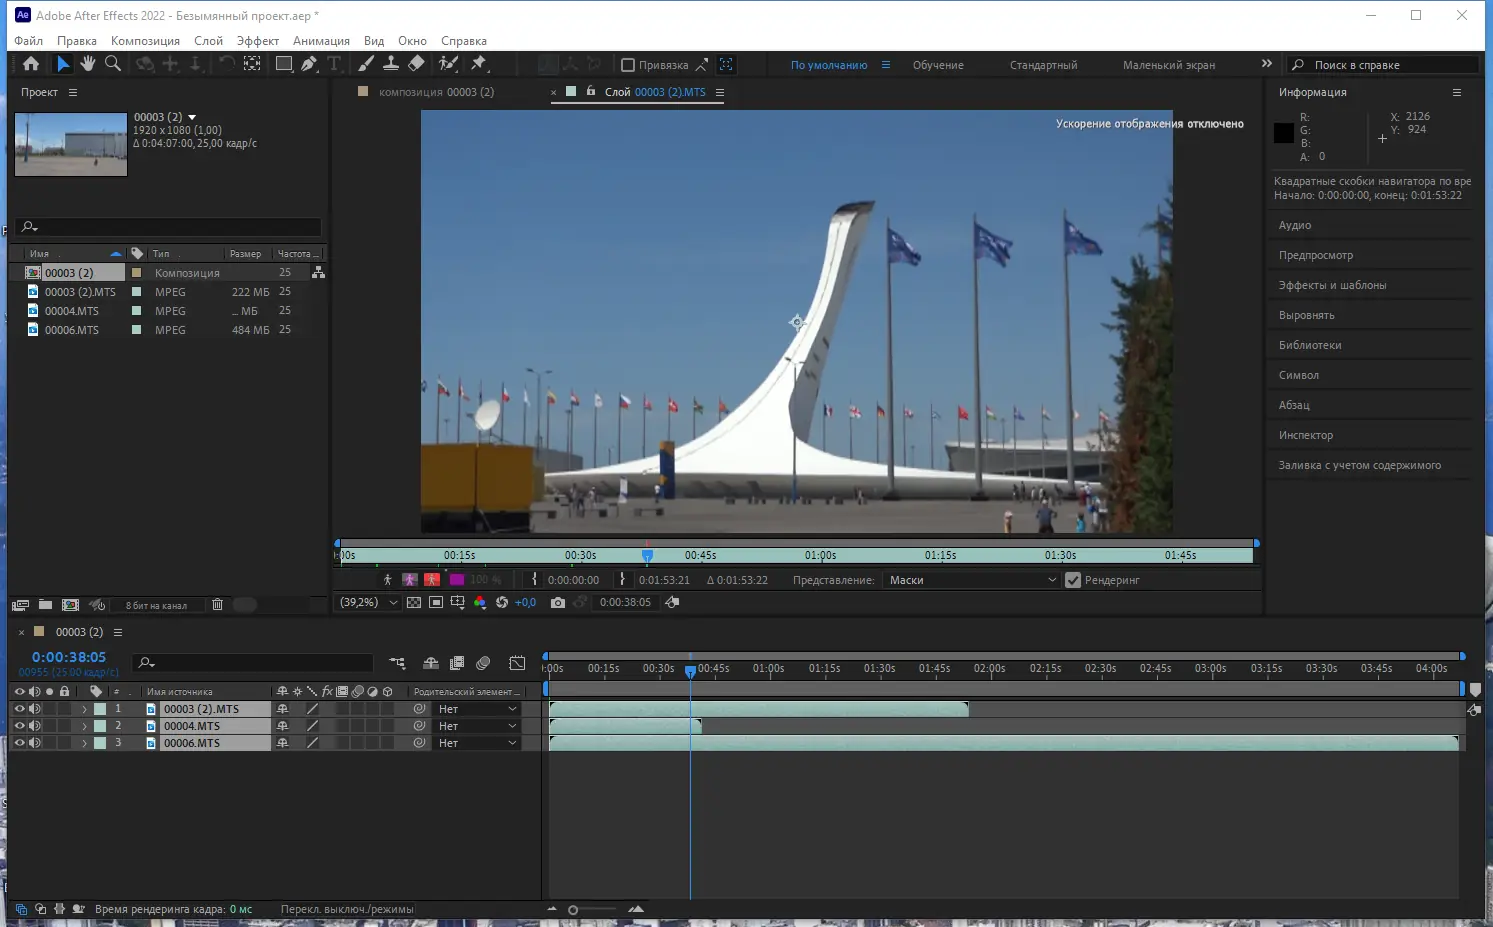Open the Graph Editor in timeline

click(x=517, y=663)
